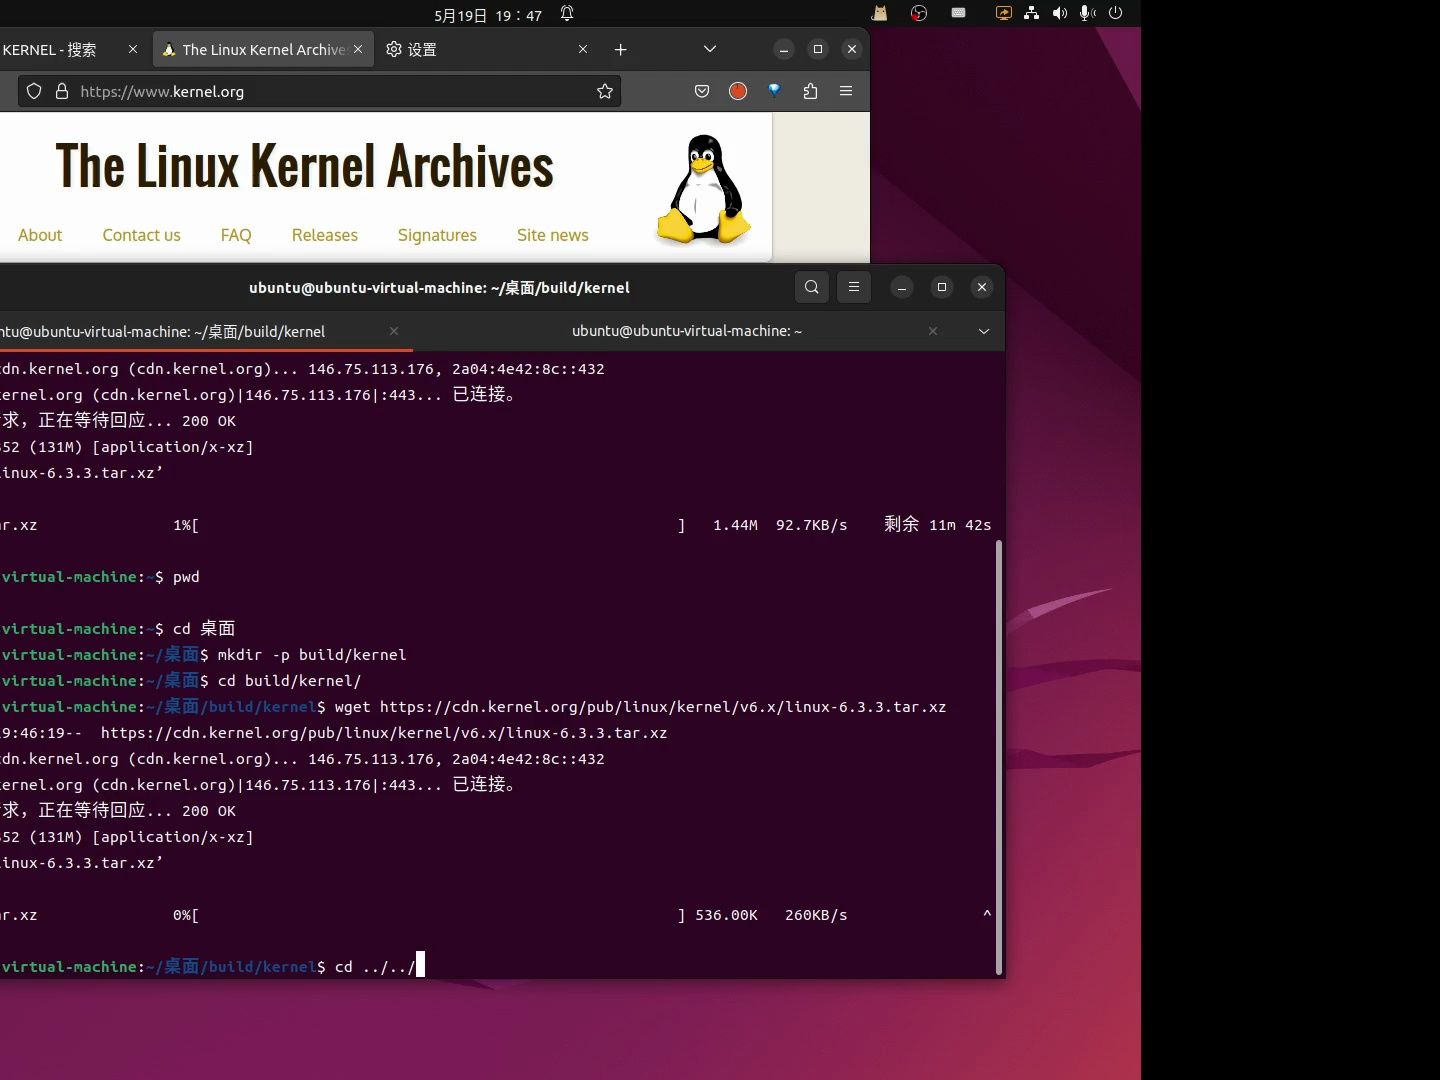Viewport: 1440px width, 1080px height.
Task: Expand the terminal tab list dropdown arrow
Action: (x=984, y=331)
